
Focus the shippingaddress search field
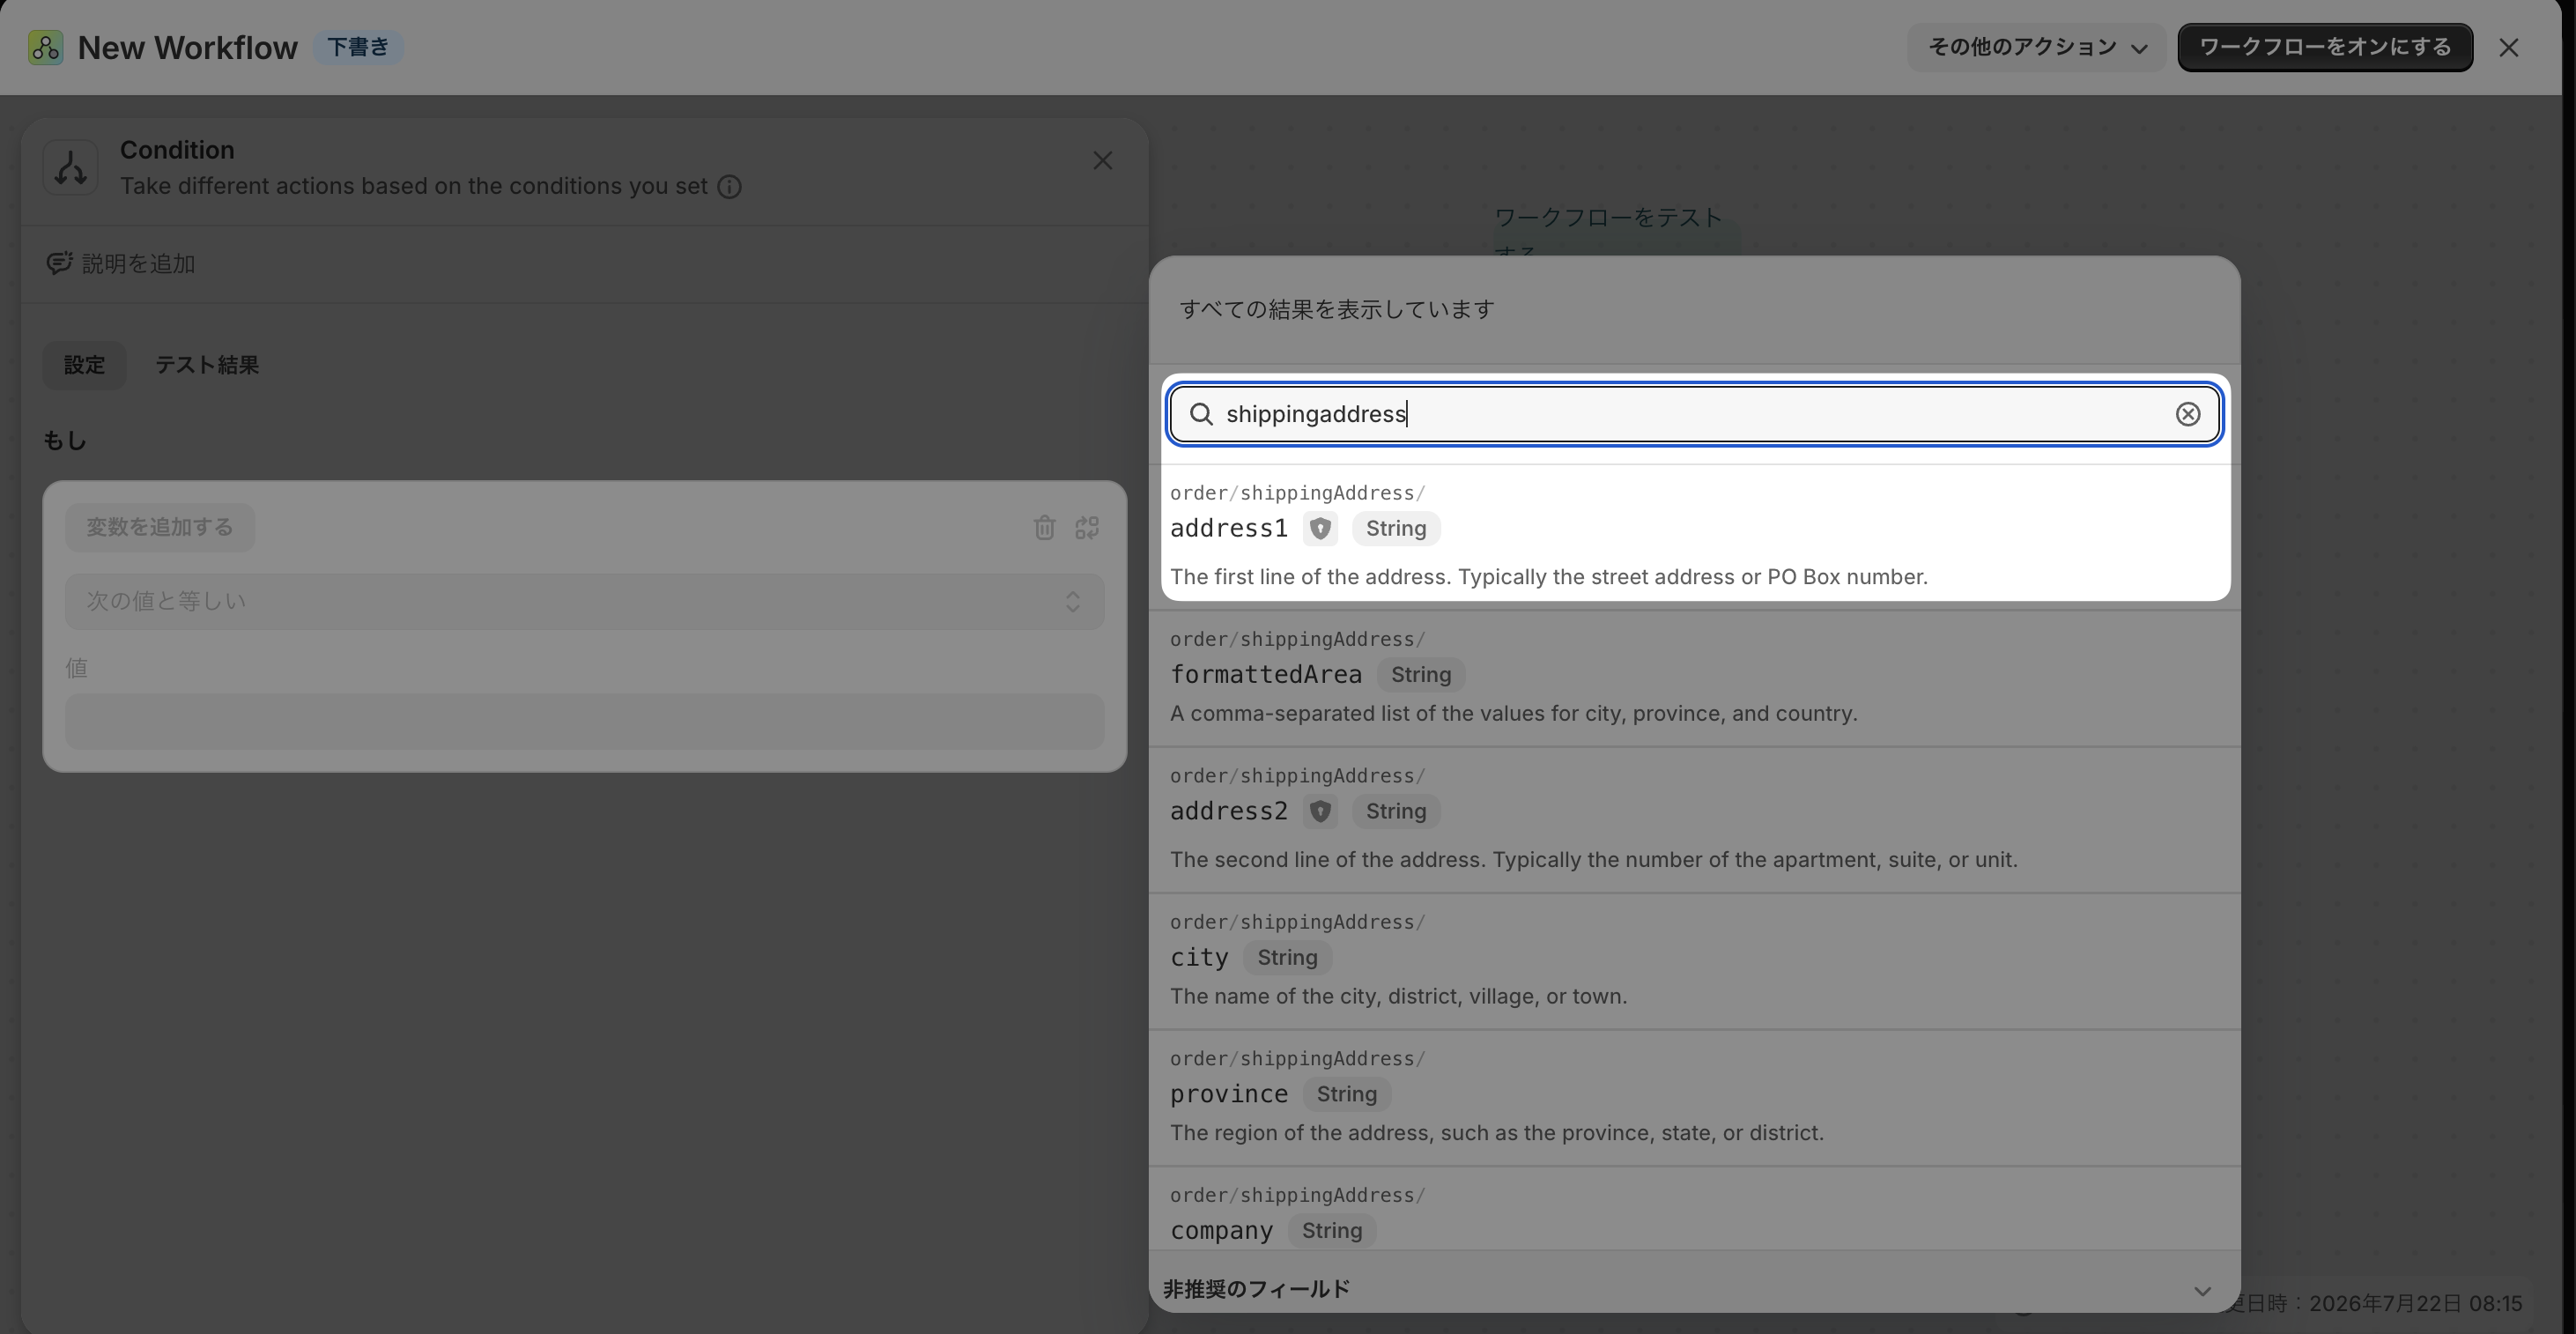point(1694,414)
